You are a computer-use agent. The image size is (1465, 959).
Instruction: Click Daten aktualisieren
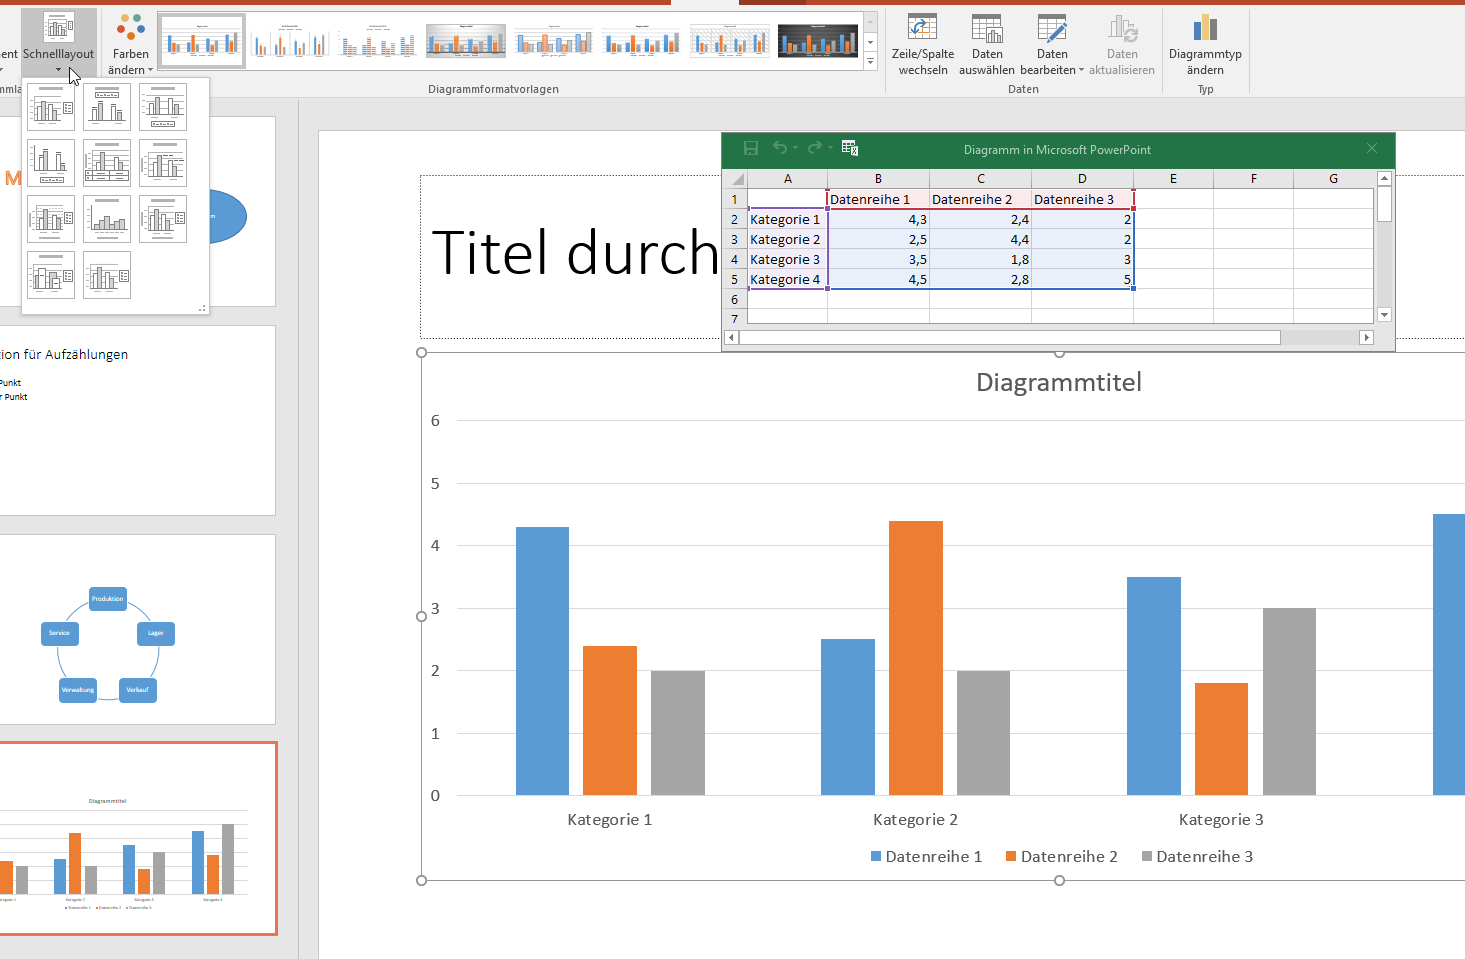(x=1122, y=44)
